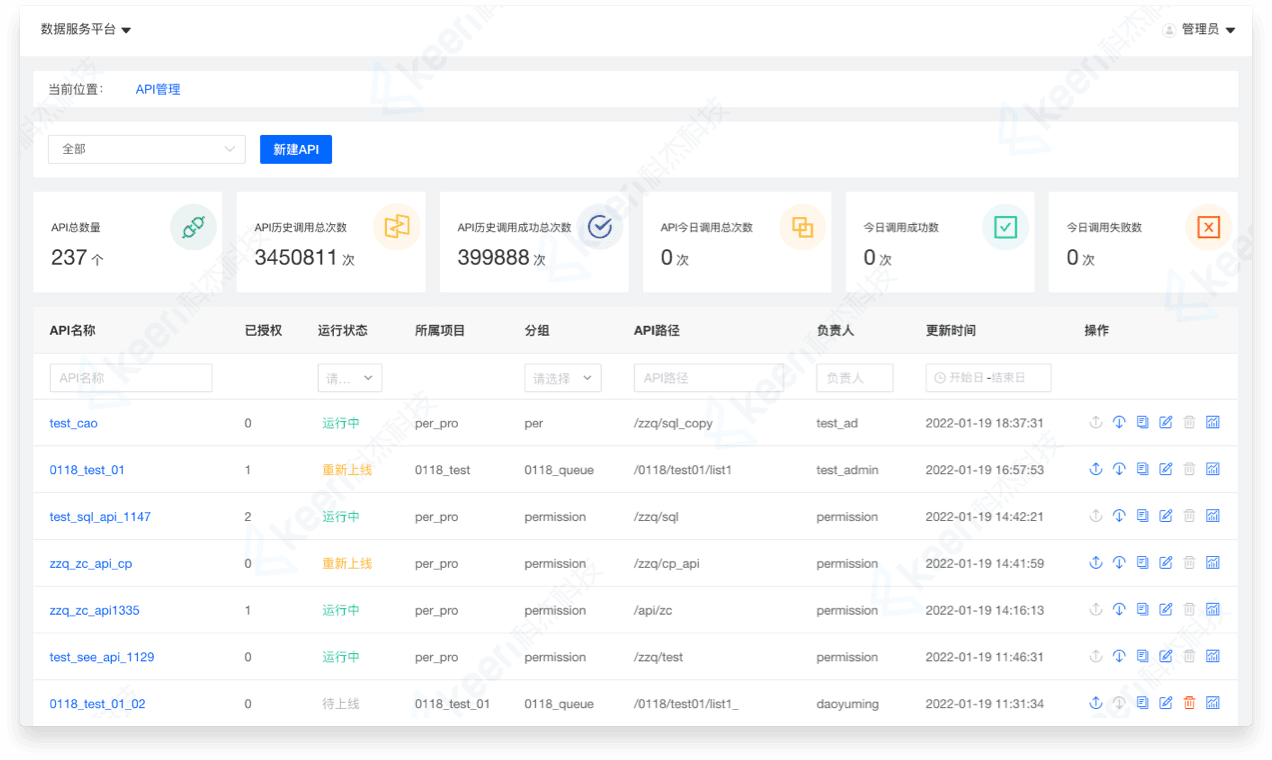This screenshot has width=1272, height=760.
Task: Delete 0118_test_01_02 using orange trash icon
Action: tap(1189, 703)
